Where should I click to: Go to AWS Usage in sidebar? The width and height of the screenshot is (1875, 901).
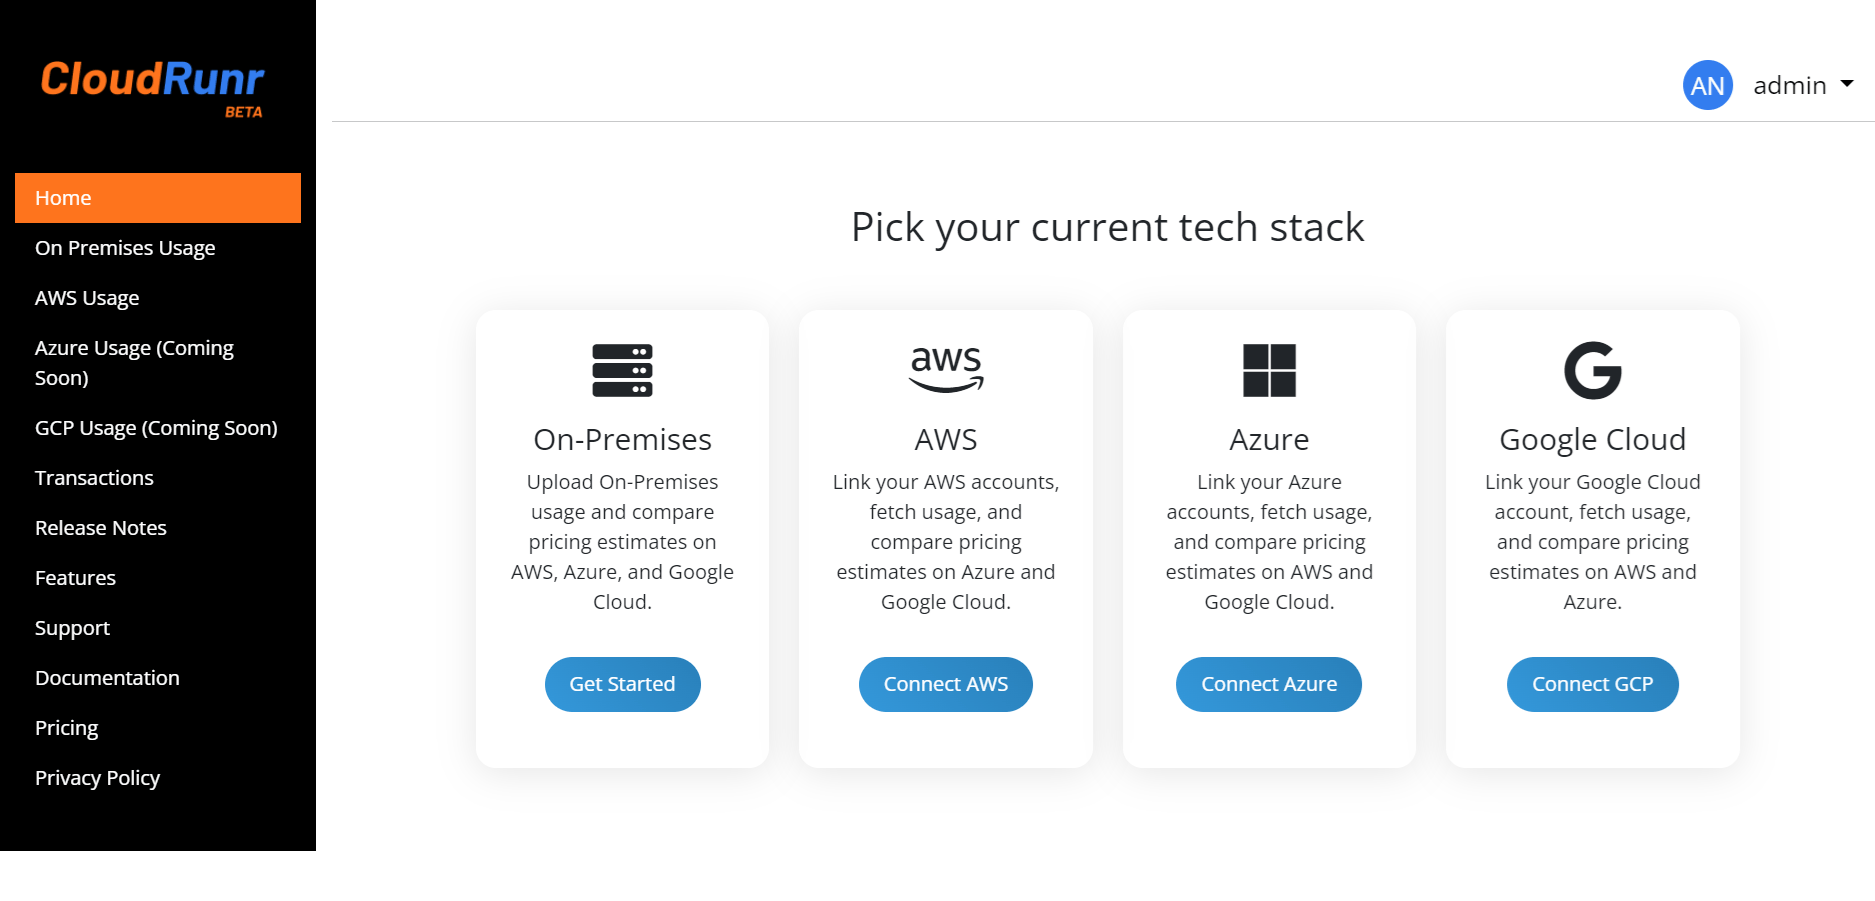87,298
